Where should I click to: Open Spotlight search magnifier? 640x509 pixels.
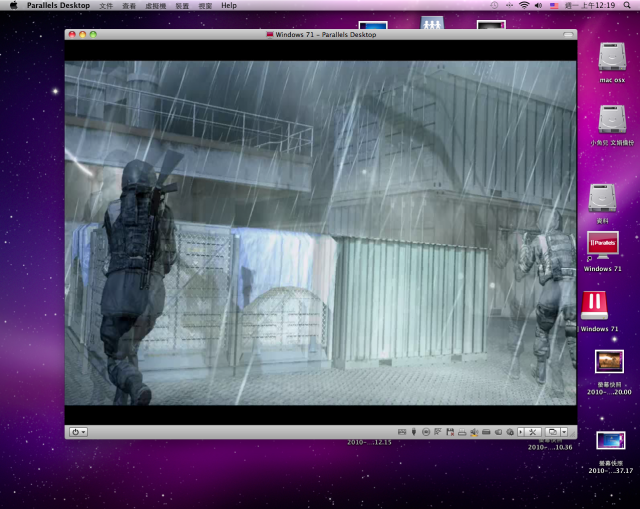[x=627, y=5]
